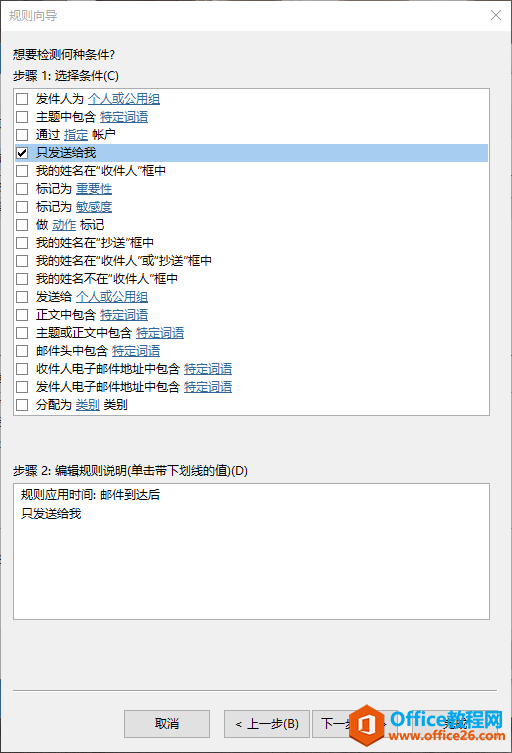Open the 个人或公用组 link after 发件人为
The image size is (512, 753).
pos(124,99)
